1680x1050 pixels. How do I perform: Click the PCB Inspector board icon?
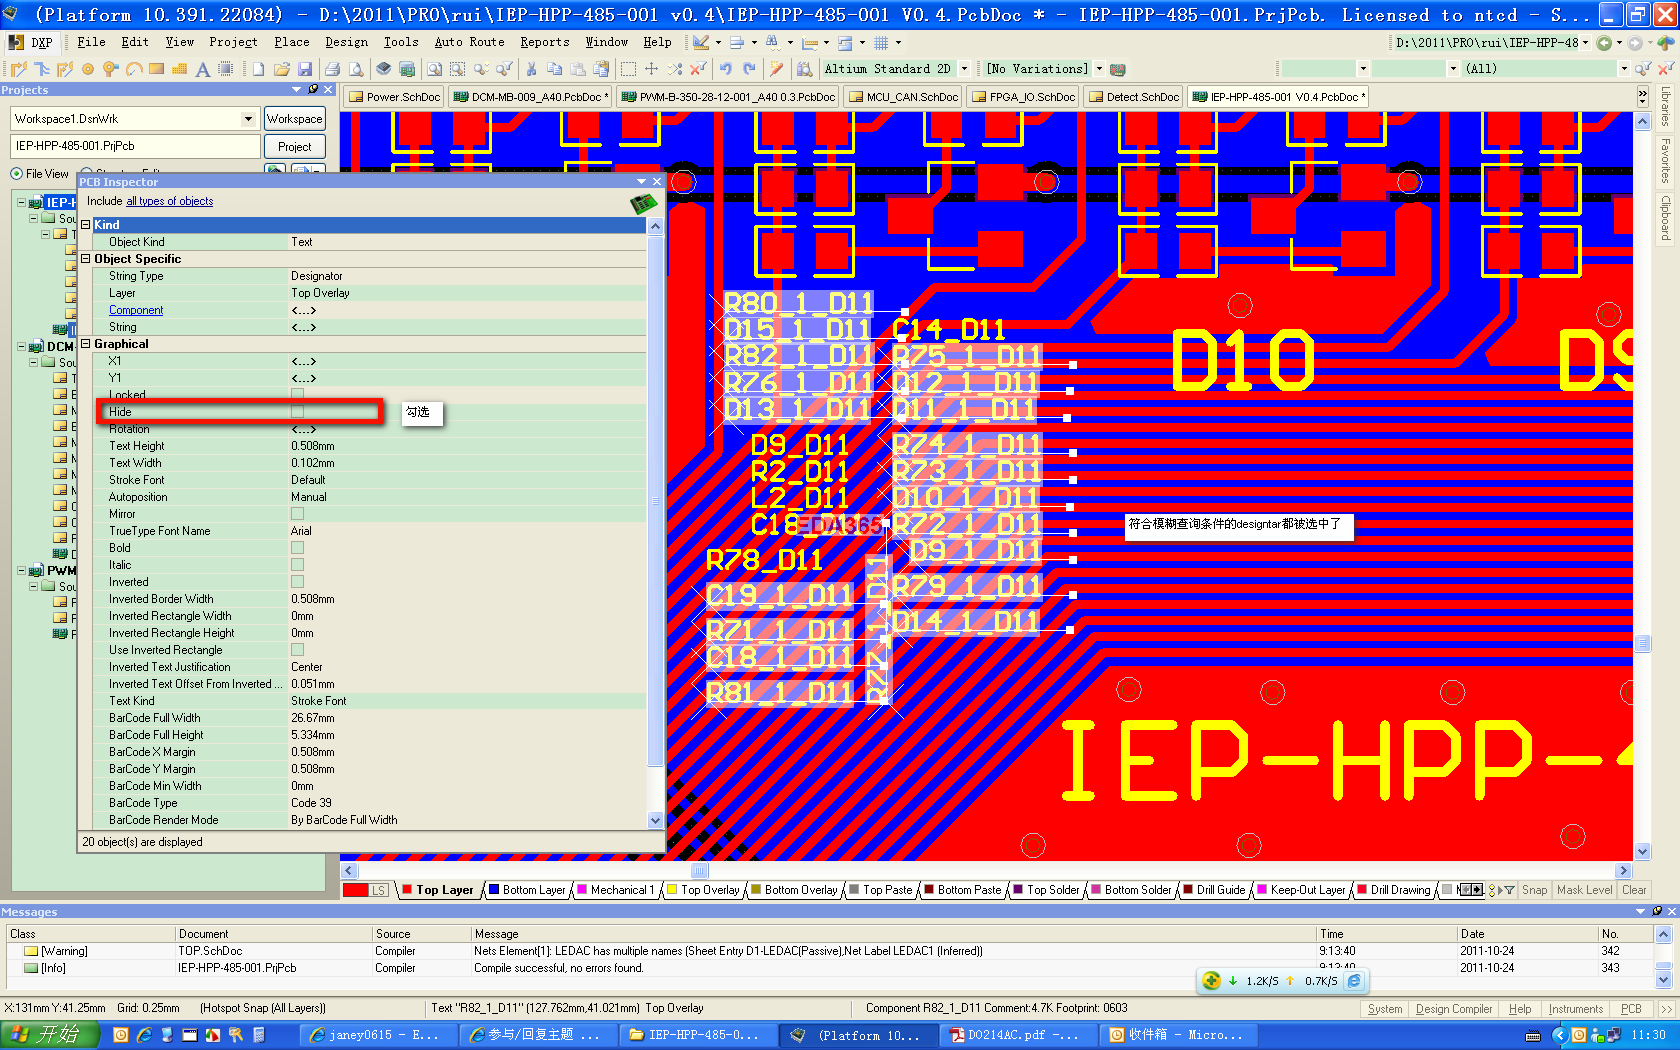(643, 203)
